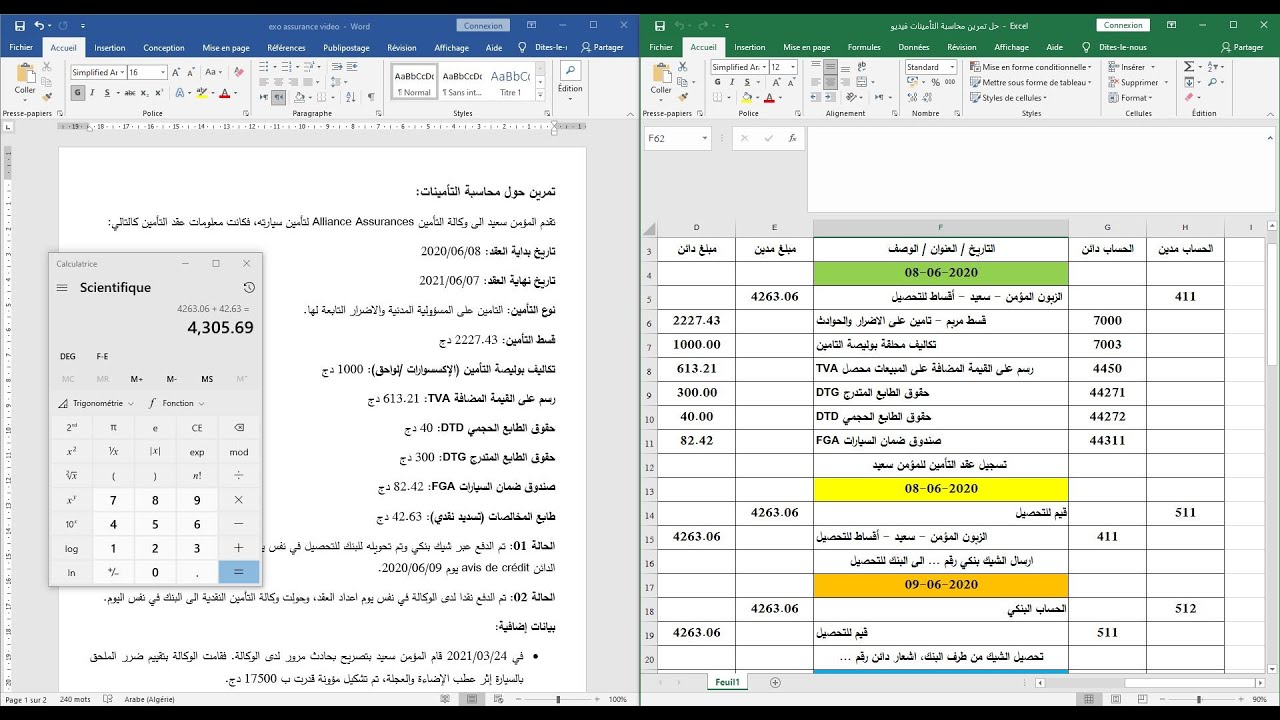
Task: Open Word Références tab
Action: [x=286, y=47]
